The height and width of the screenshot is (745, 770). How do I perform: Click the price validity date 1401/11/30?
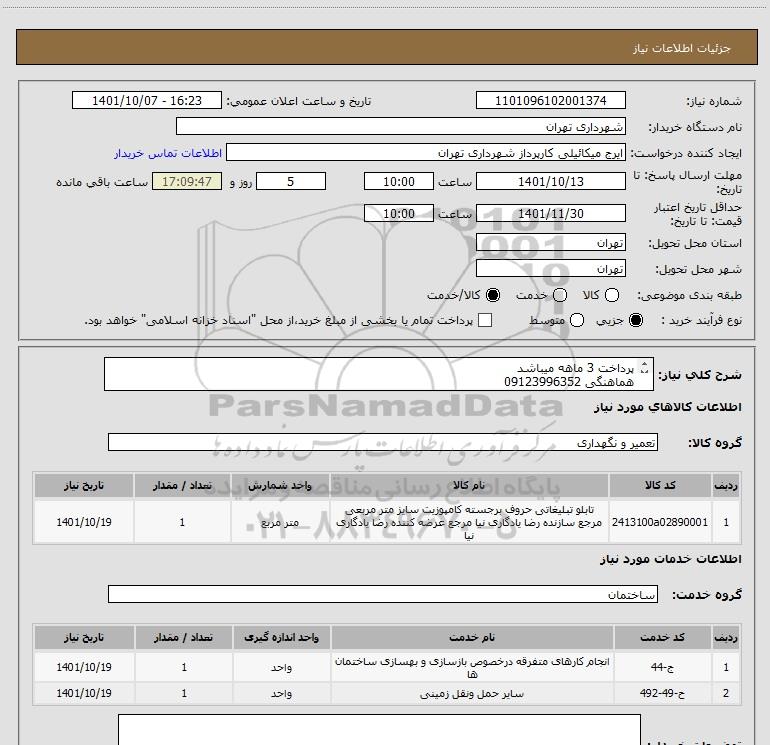click(550, 213)
